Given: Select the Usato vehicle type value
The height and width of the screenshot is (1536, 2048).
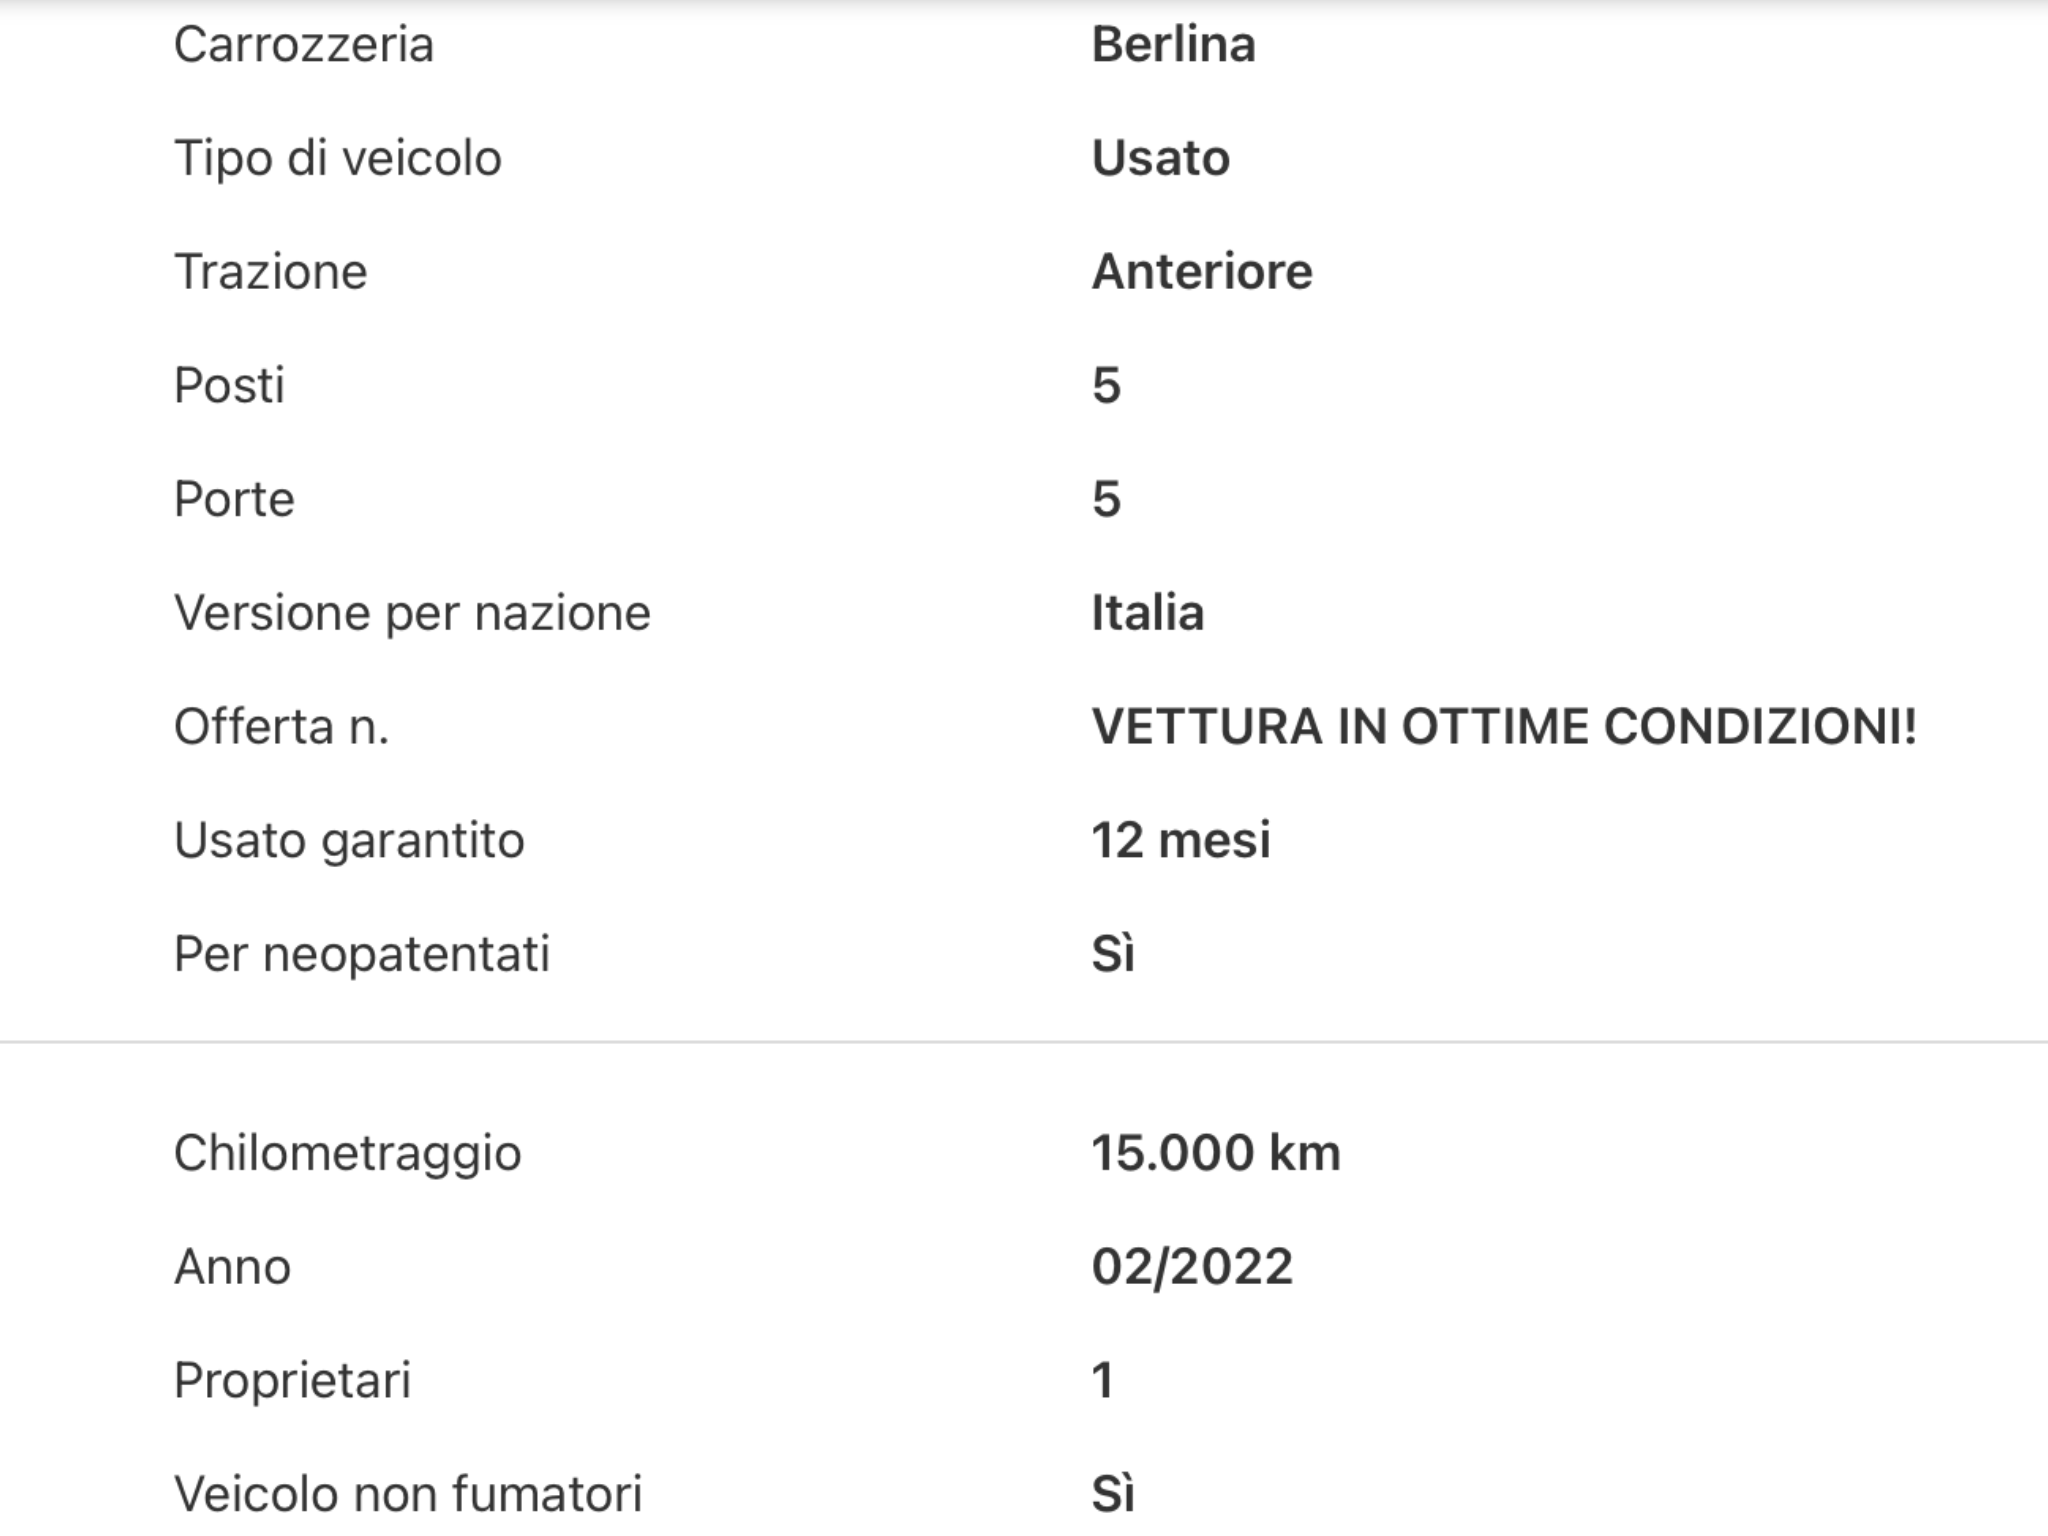Looking at the screenshot, I should click(x=1160, y=158).
